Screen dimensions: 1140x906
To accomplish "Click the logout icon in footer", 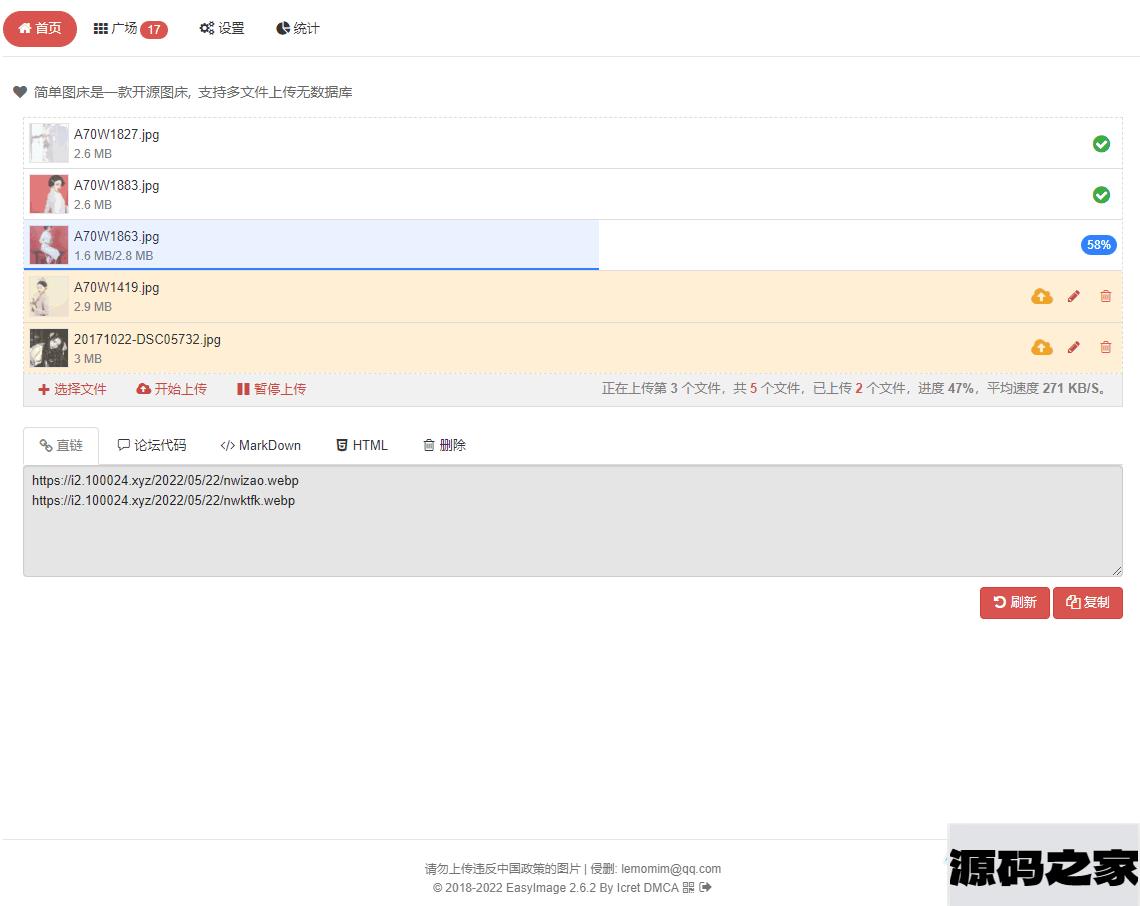I will point(705,887).
